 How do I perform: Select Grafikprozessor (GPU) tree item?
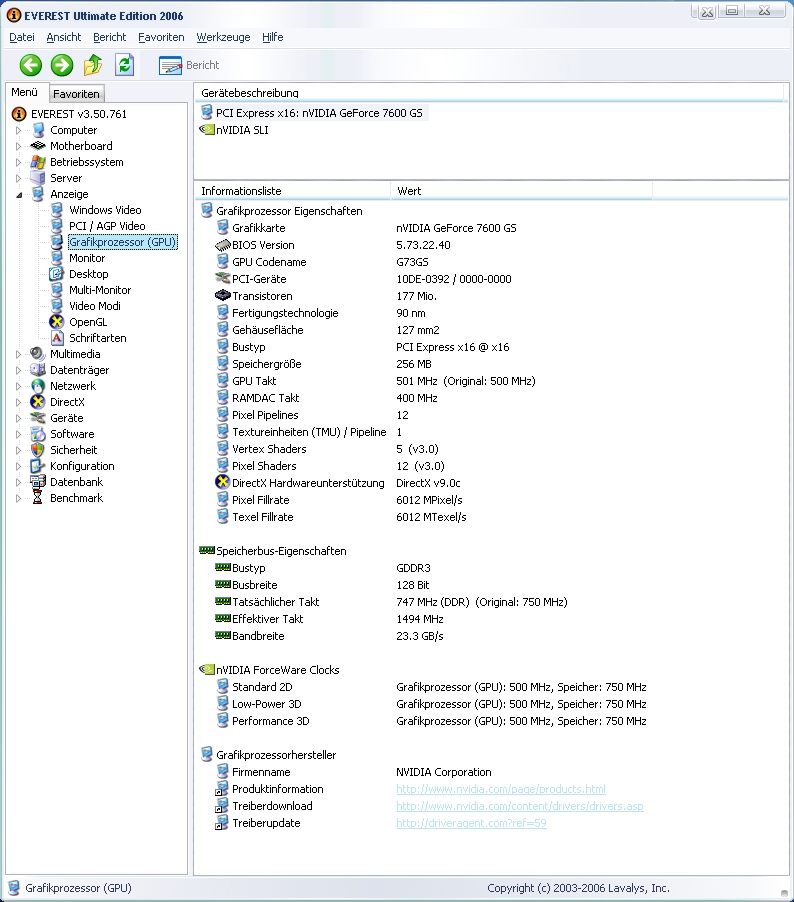coord(123,242)
